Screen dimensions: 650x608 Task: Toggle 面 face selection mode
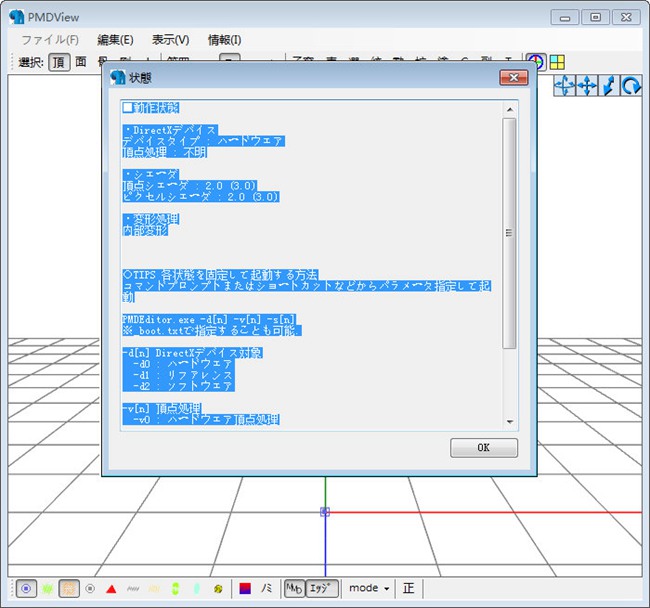click(81, 62)
